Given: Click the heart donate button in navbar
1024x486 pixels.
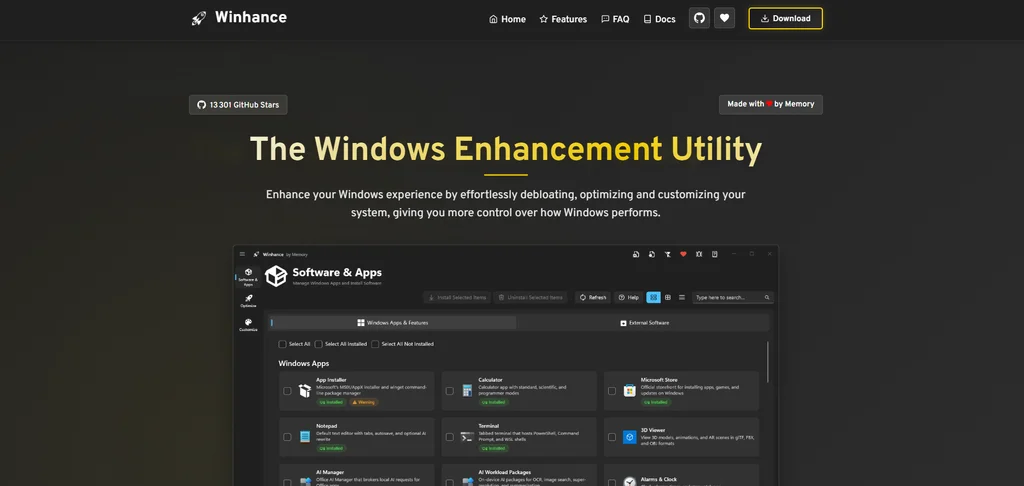Looking at the screenshot, I should (724, 18).
